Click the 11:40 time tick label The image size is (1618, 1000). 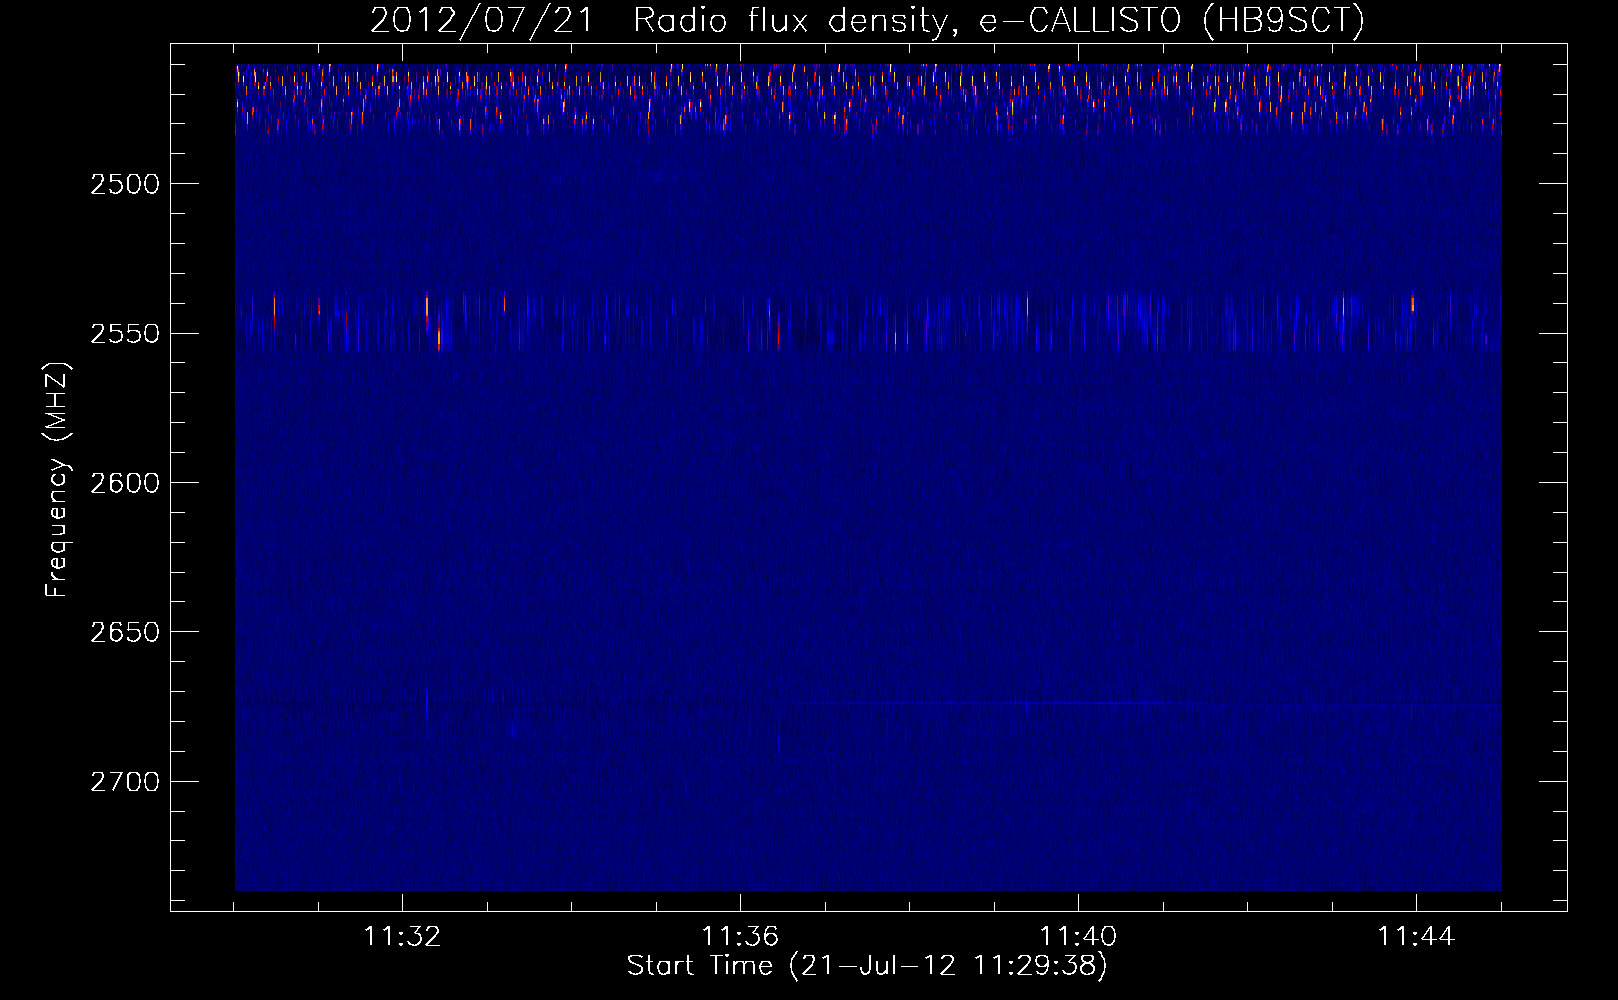(x=1078, y=937)
